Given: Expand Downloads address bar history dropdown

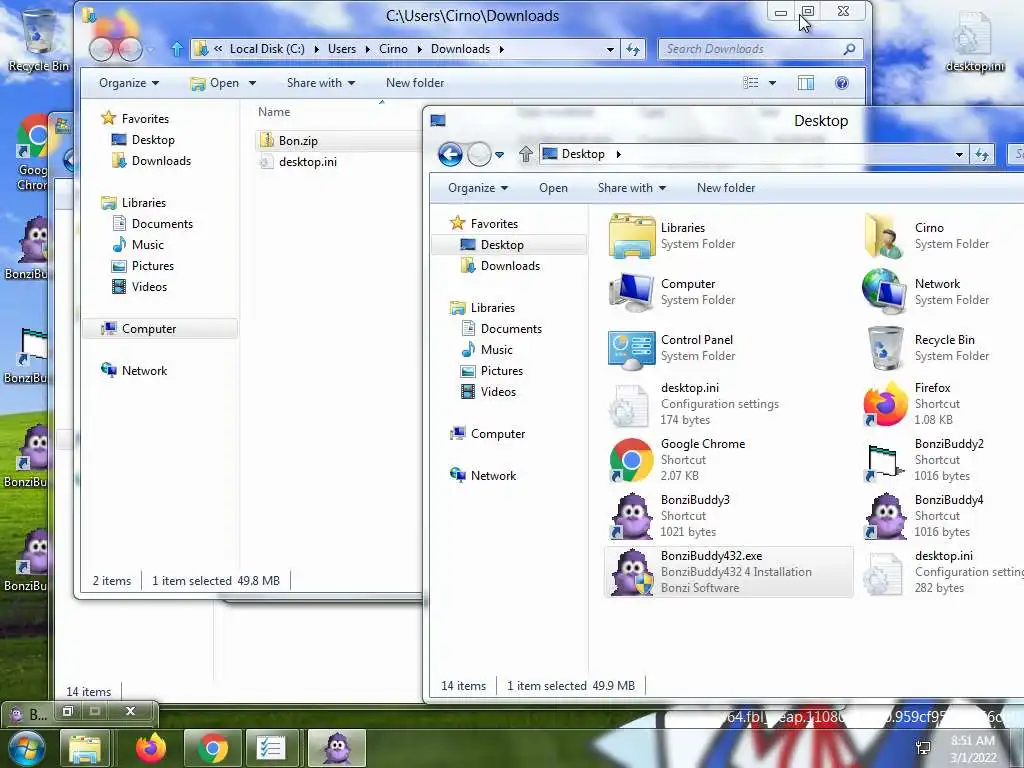Looking at the screenshot, I should tap(610, 49).
